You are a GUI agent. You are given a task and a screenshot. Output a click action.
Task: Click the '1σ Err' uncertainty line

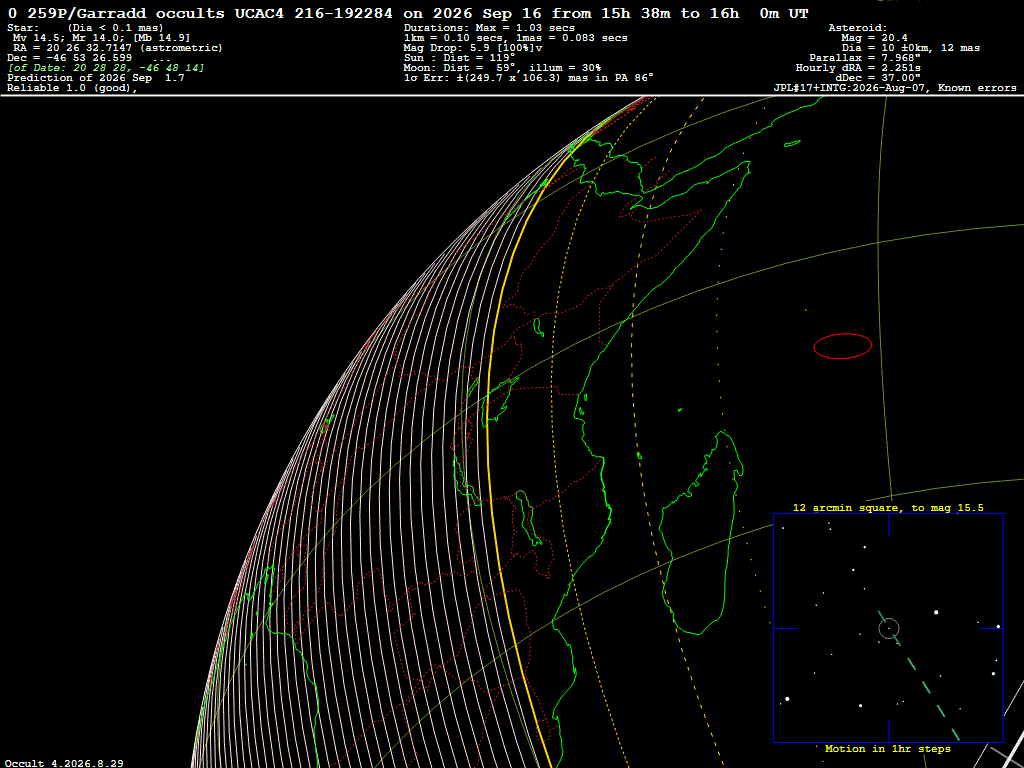[x=529, y=78]
